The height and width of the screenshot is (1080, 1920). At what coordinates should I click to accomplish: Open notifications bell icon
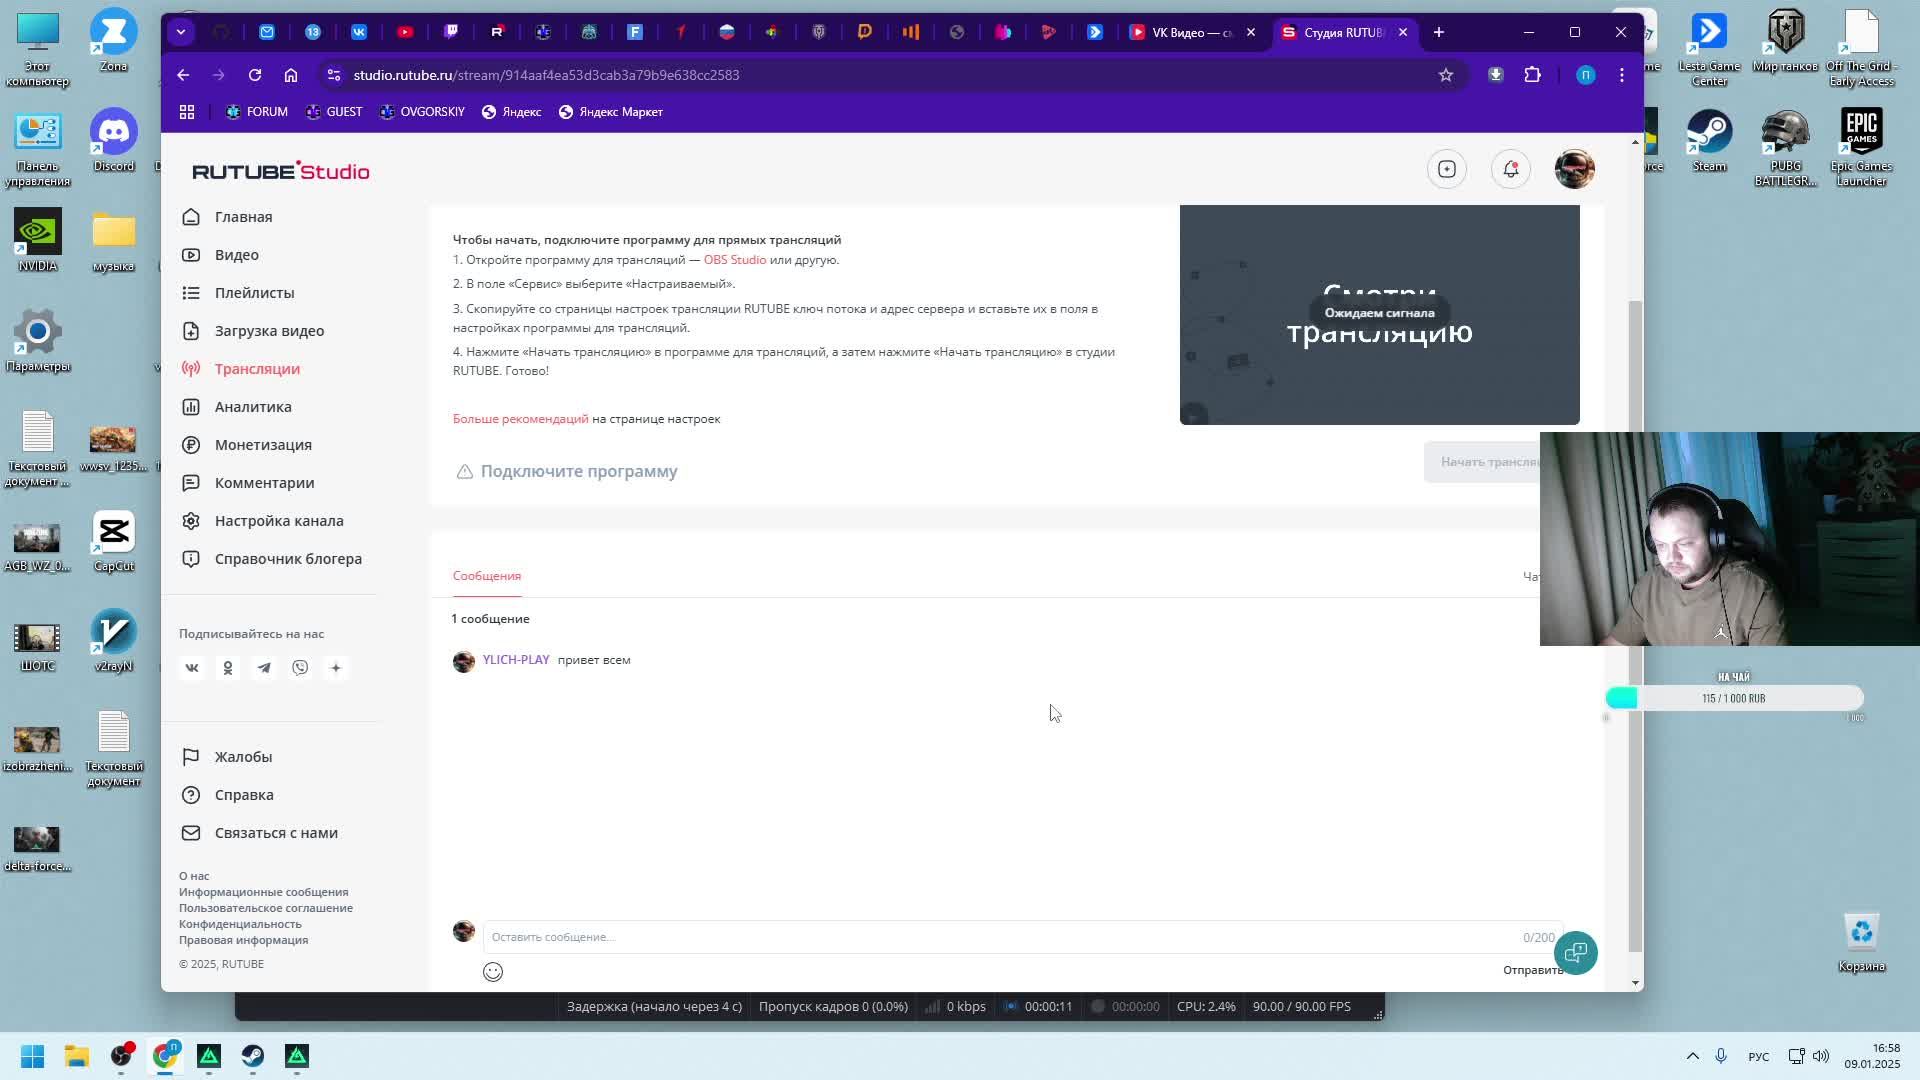point(1510,169)
